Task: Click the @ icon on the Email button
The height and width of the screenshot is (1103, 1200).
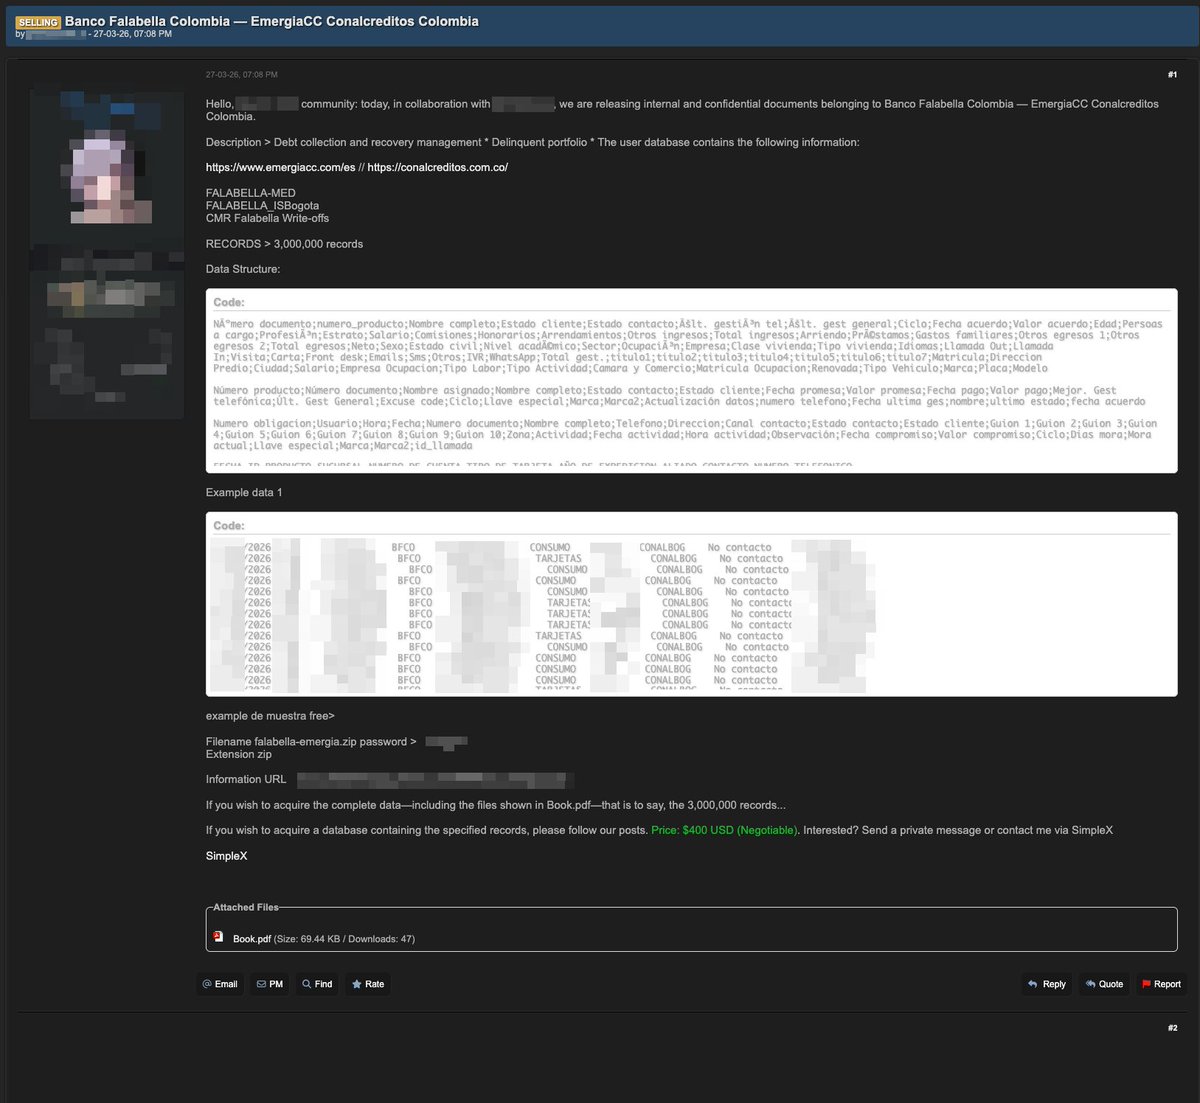Action: click(x=207, y=984)
